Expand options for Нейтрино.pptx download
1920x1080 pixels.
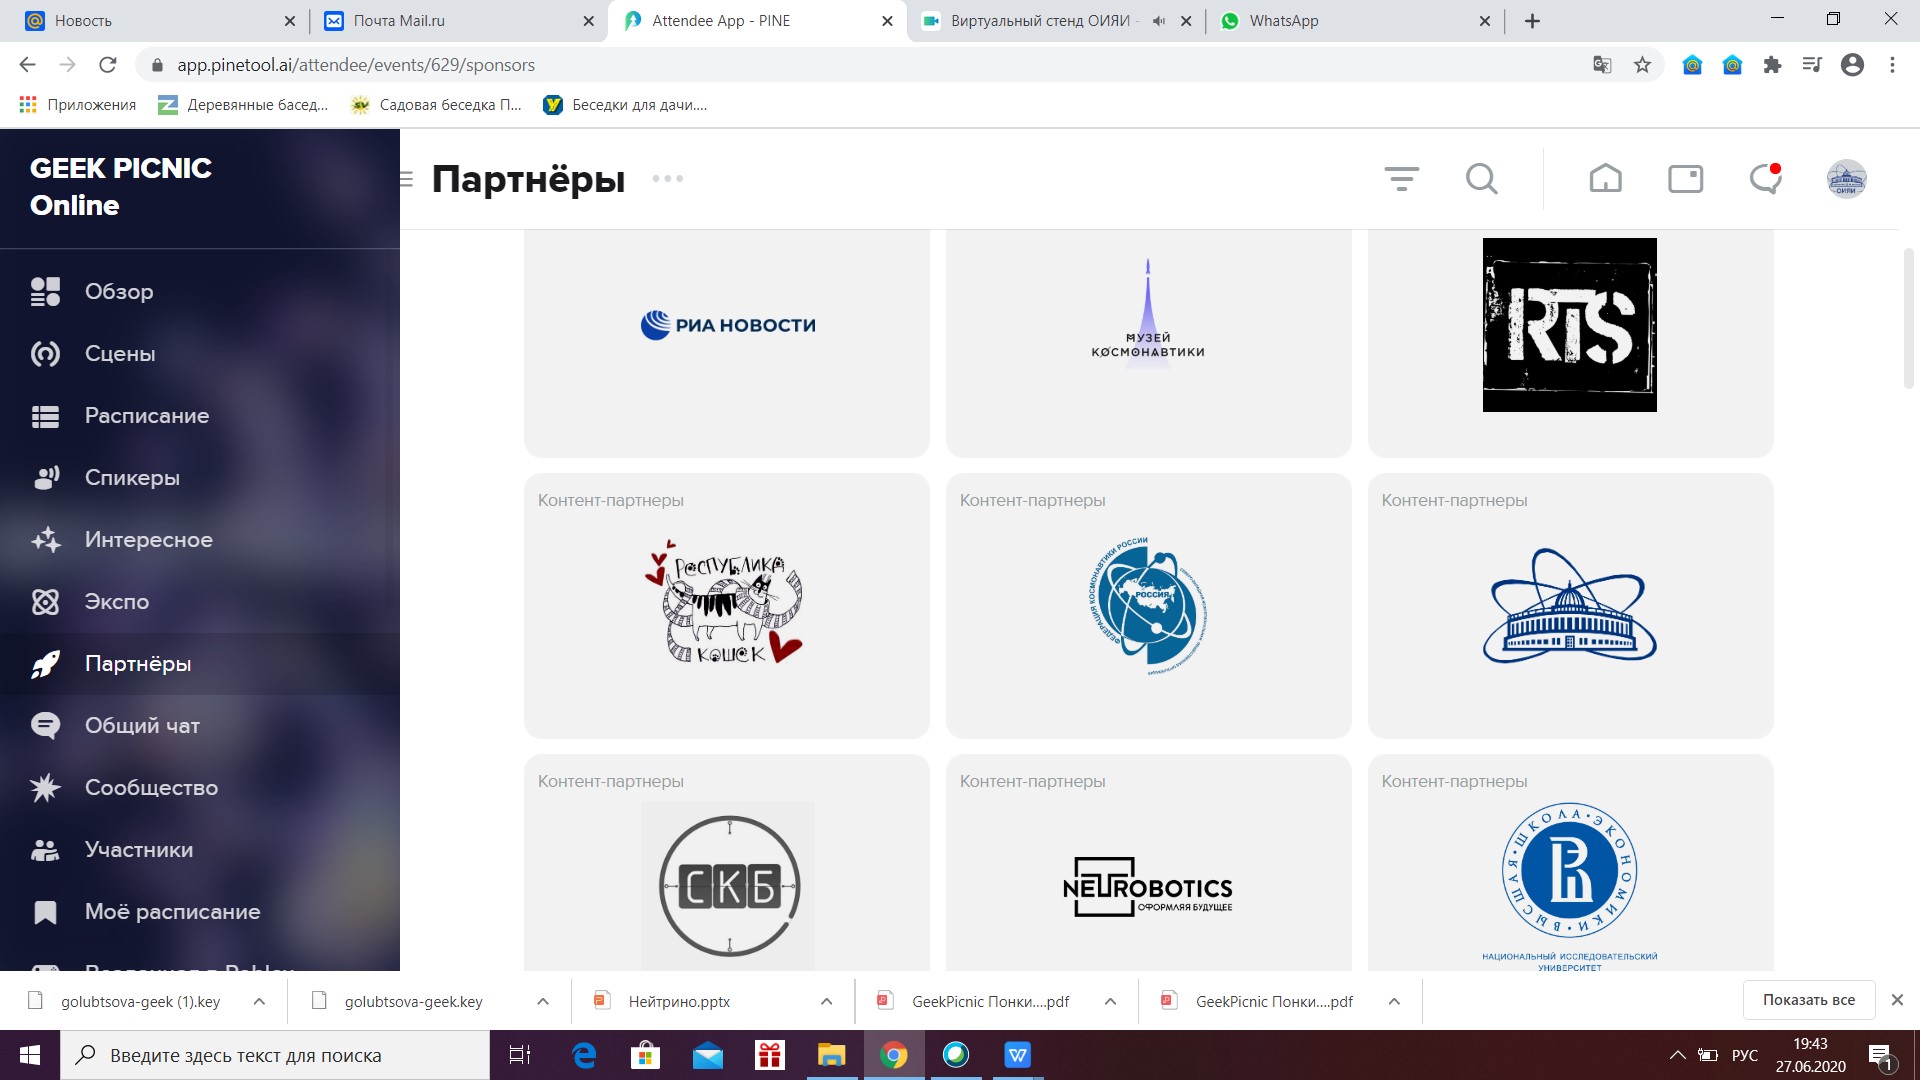826,1001
